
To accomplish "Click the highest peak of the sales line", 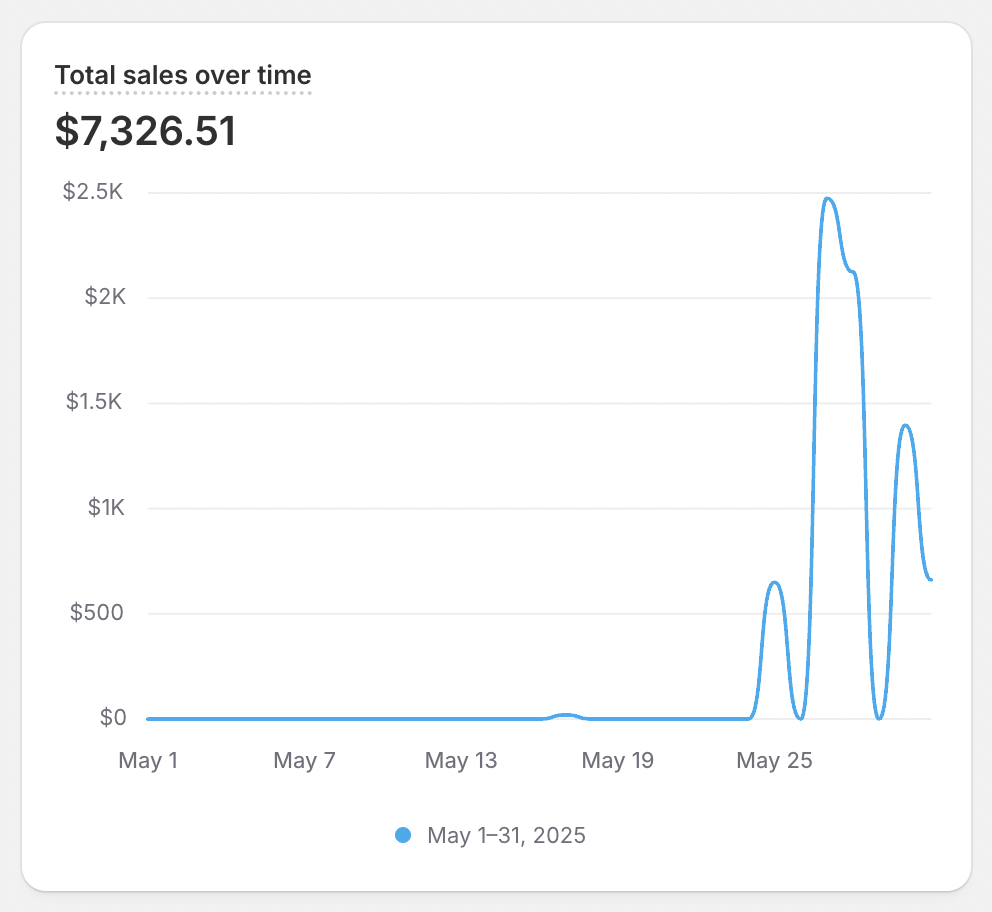I will click(x=828, y=199).
